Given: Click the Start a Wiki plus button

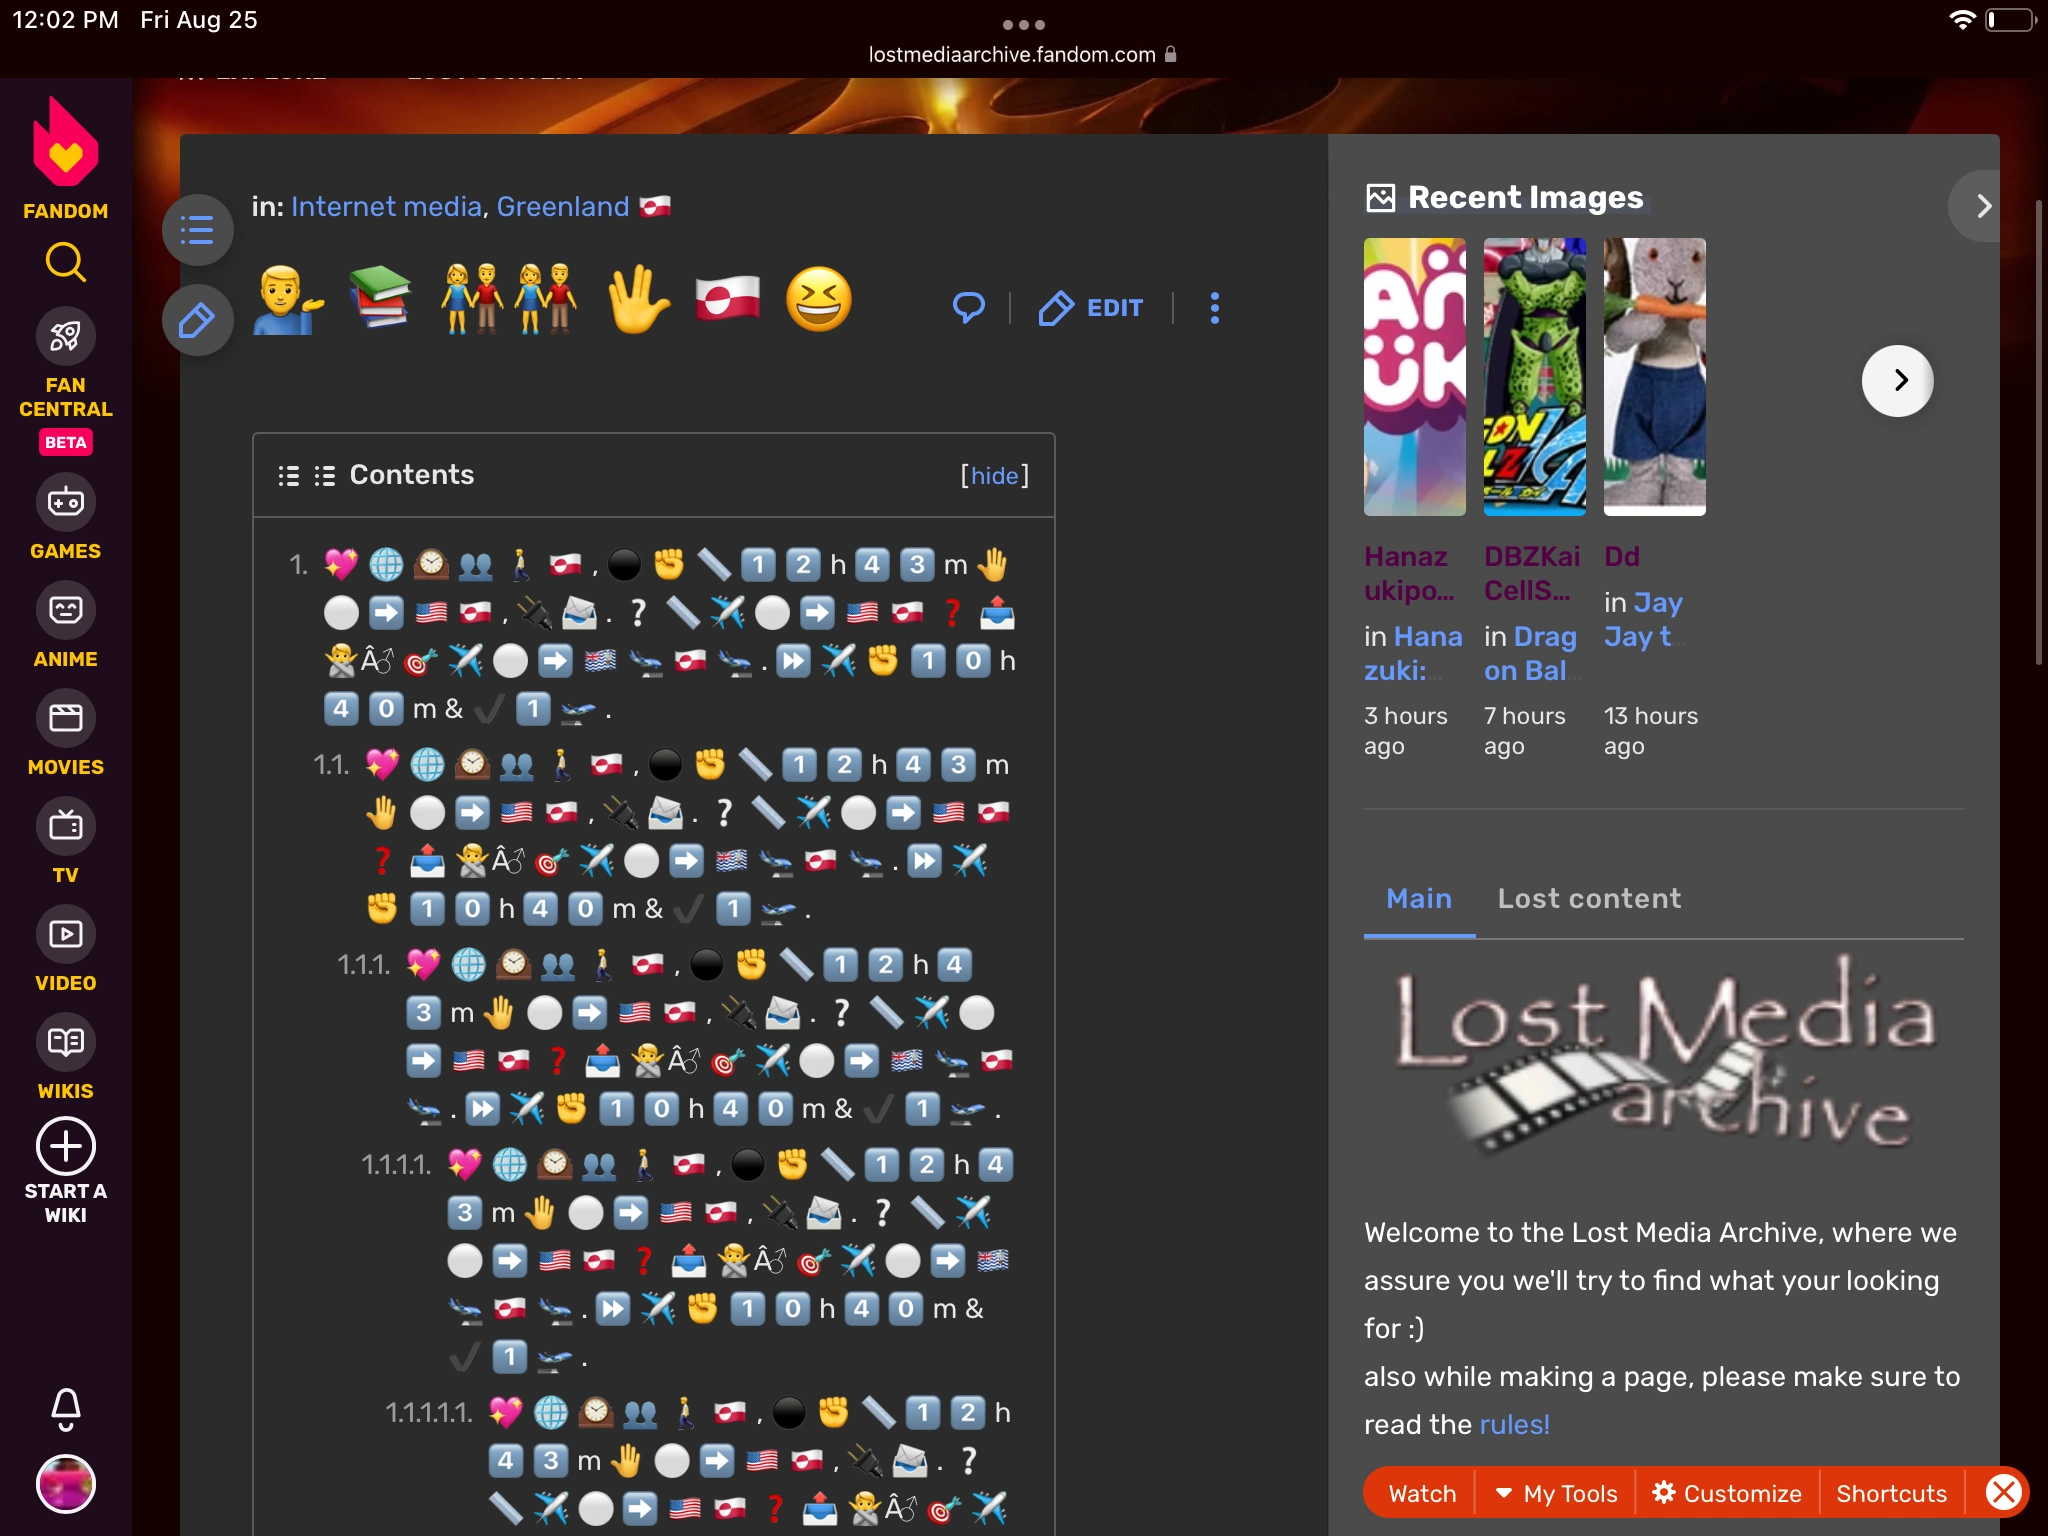Looking at the screenshot, I should point(65,1146).
